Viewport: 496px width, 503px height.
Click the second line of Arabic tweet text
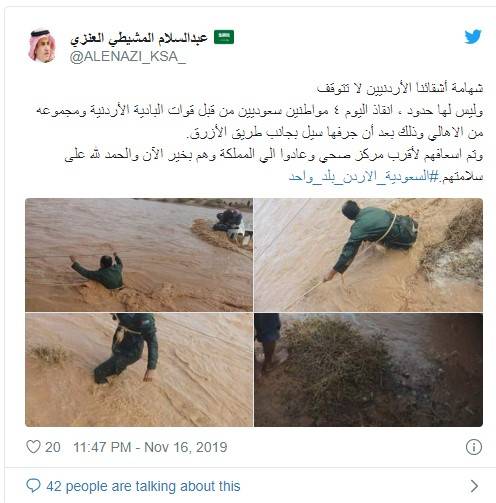[259, 111]
